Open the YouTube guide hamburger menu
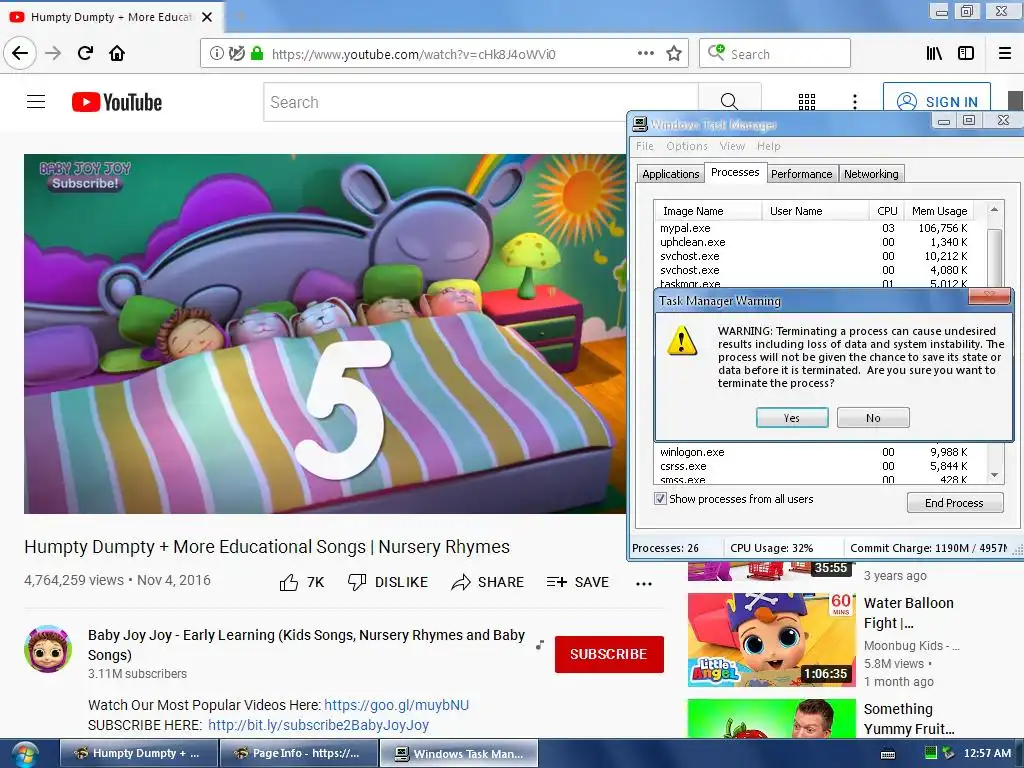This screenshot has height=768, width=1024. click(36, 102)
